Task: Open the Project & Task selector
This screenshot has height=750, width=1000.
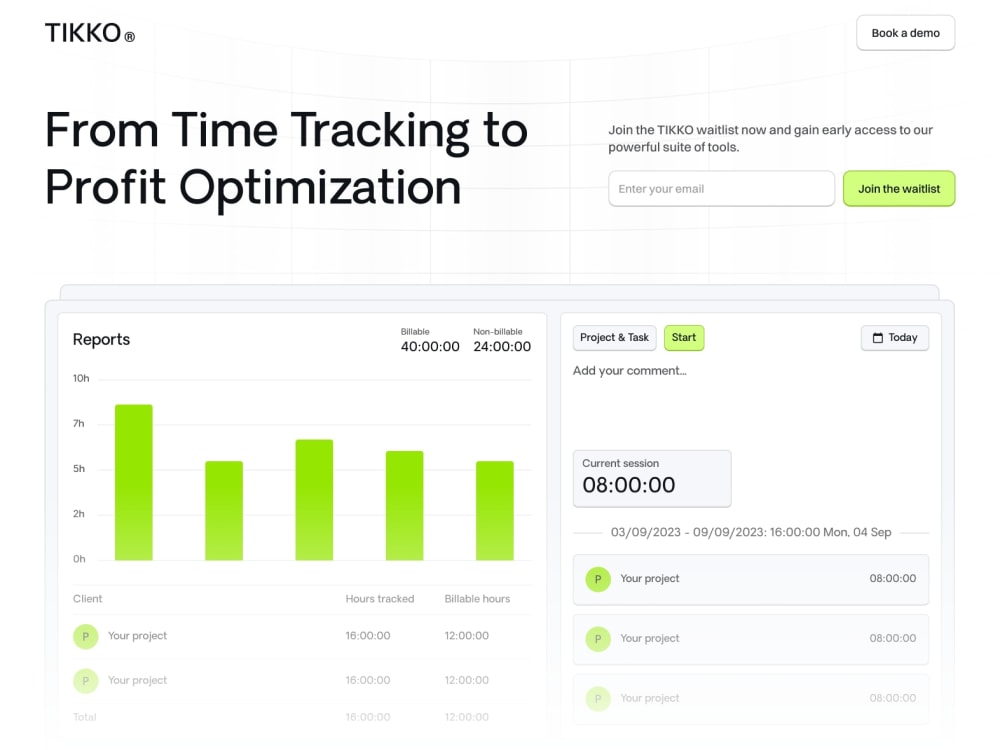Action: pyautogui.click(x=614, y=337)
